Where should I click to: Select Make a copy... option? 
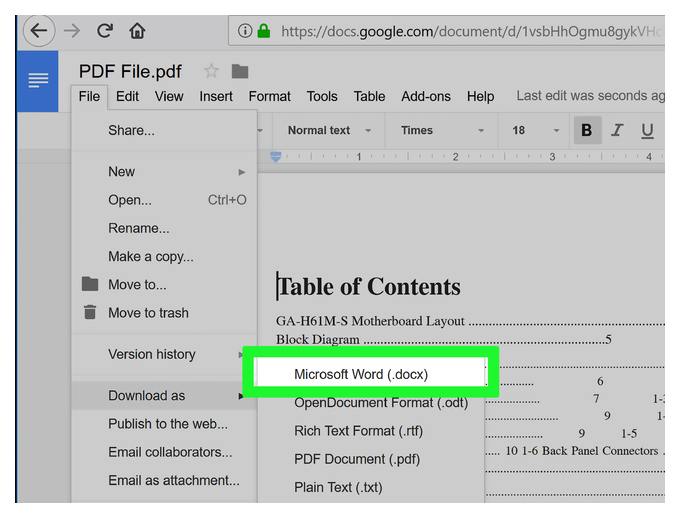[x=164, y=256]
